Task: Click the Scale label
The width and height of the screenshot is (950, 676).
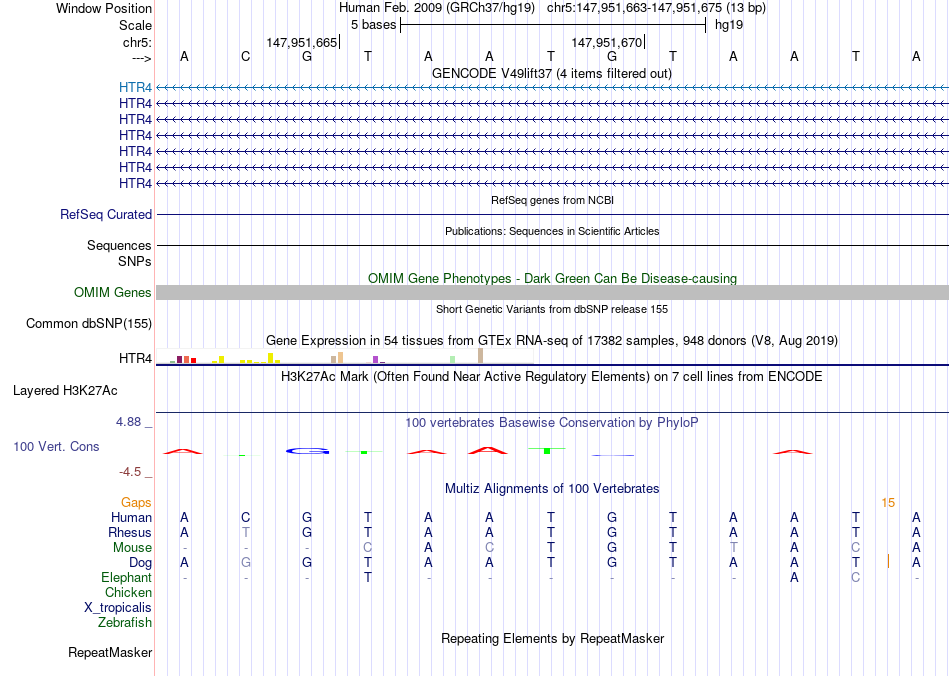Action: [136, 25]
